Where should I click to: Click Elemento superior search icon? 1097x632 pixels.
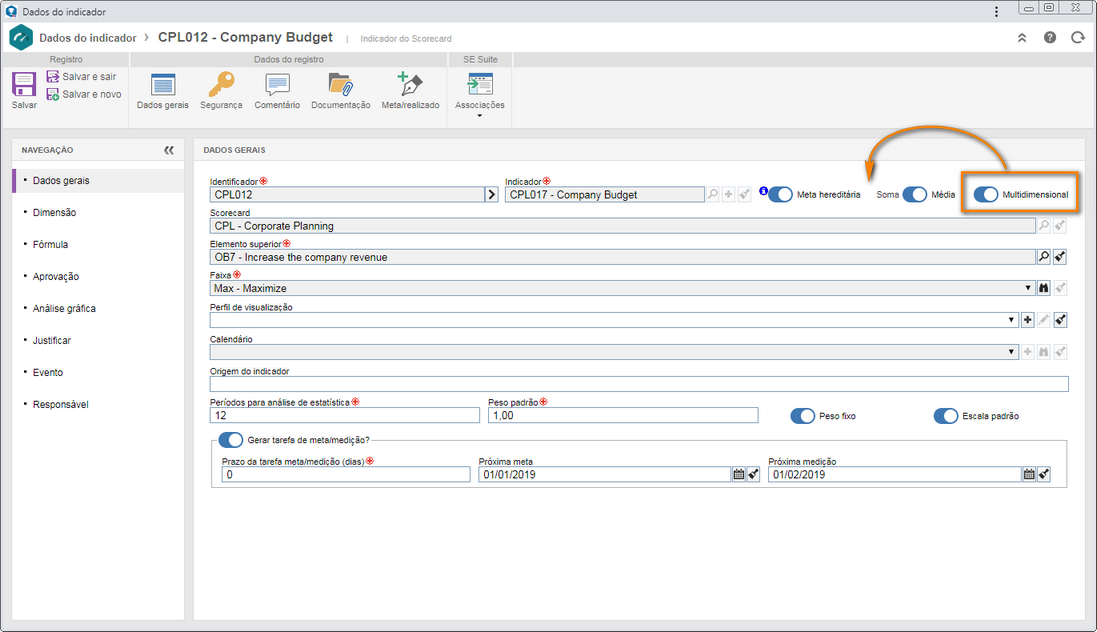coord(1044,257)
